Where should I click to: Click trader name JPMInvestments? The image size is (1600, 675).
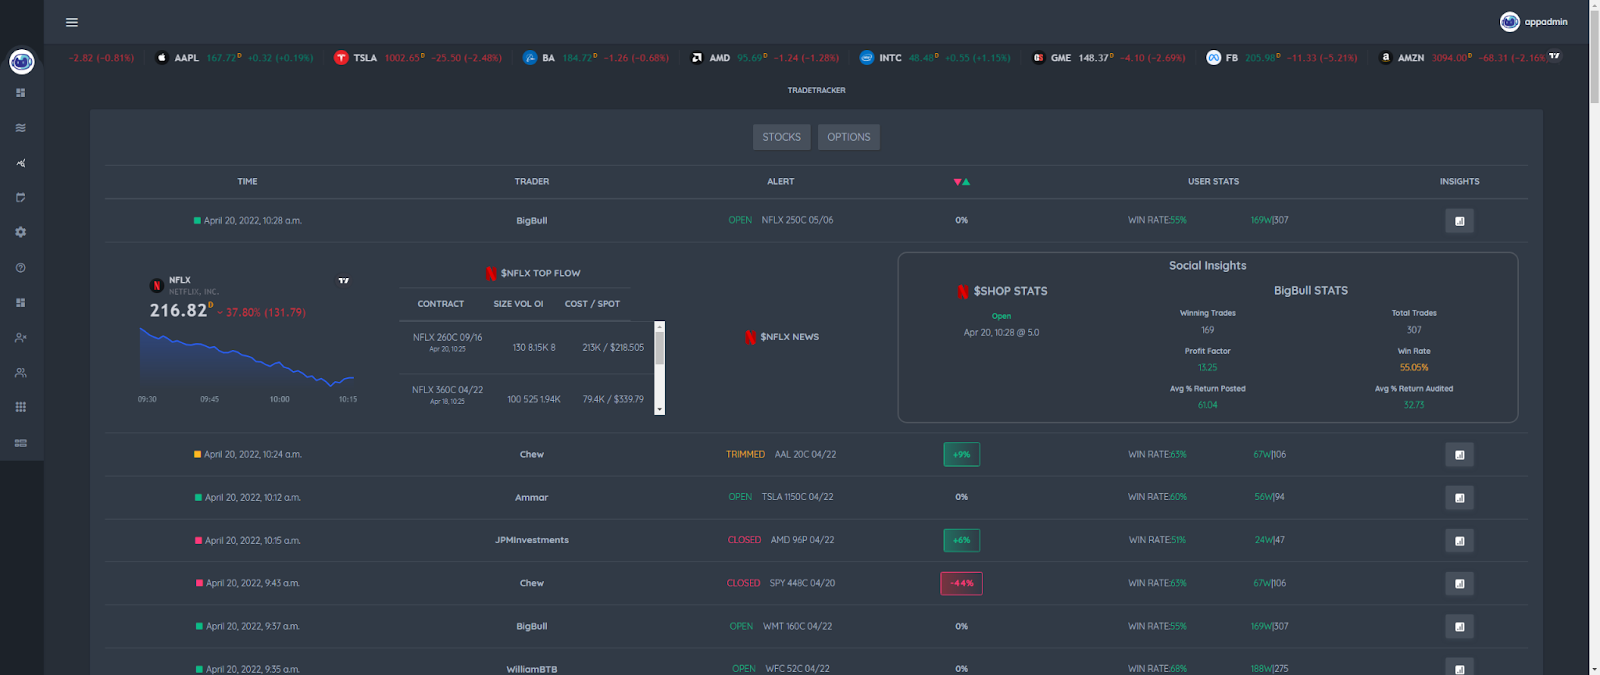pos(532,540)
